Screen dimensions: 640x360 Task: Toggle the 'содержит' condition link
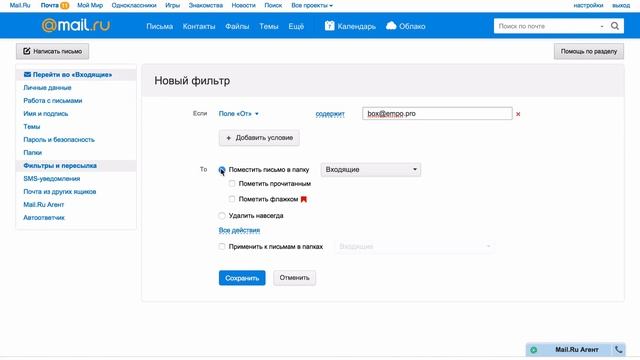click(330, 114)
